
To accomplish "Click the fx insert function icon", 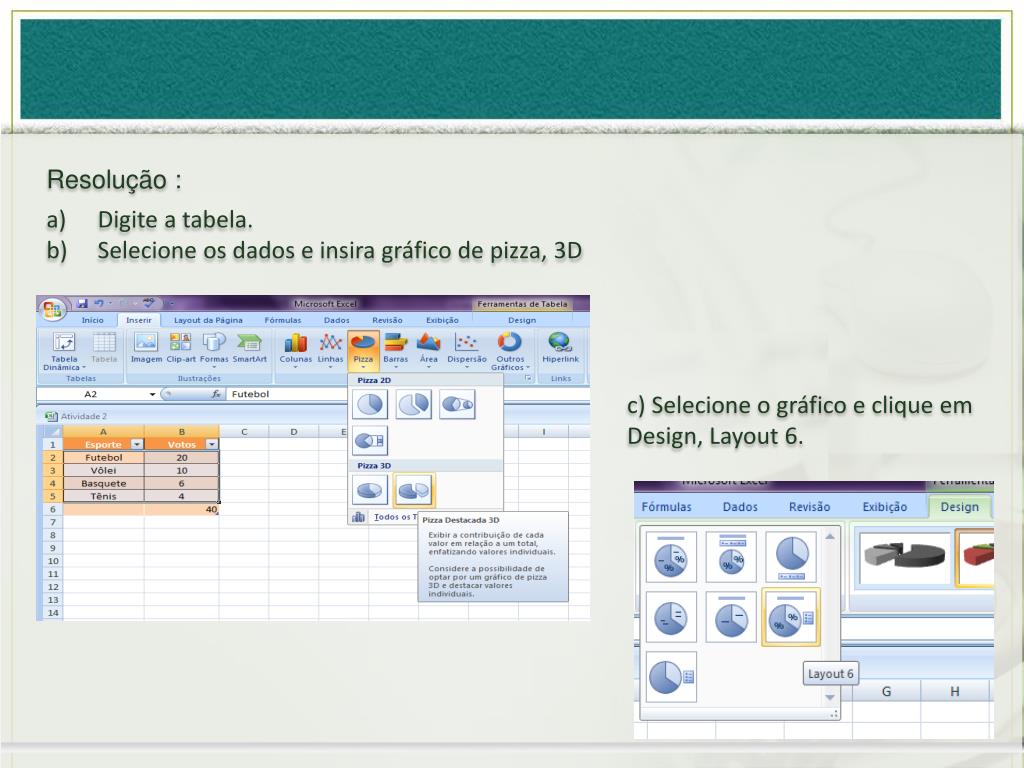I will (x=216, y=394).
